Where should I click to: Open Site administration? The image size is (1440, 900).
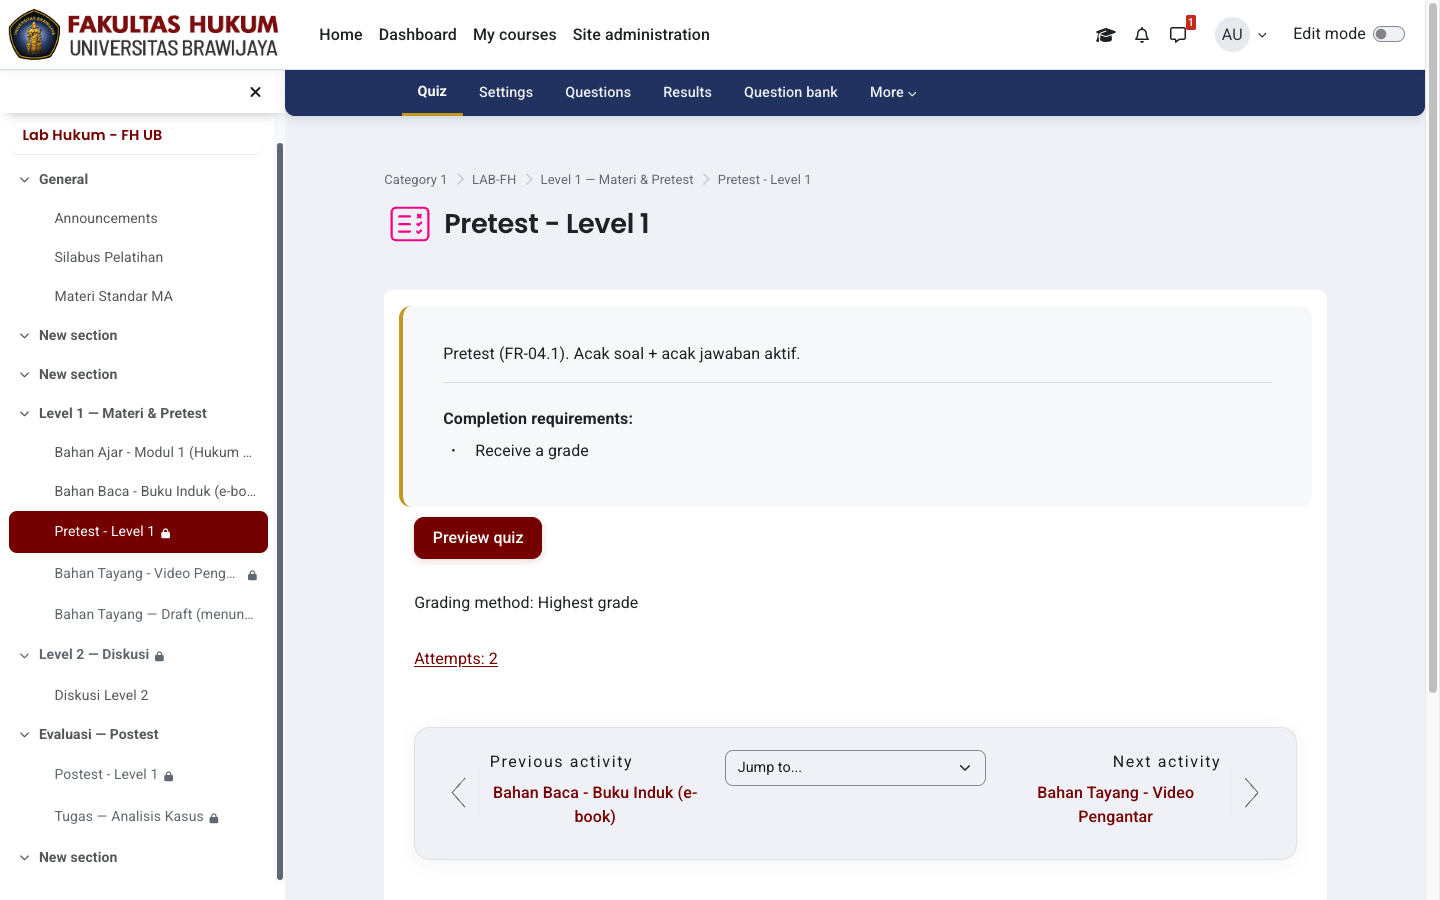pyautogui.click(x=641, y=35)
